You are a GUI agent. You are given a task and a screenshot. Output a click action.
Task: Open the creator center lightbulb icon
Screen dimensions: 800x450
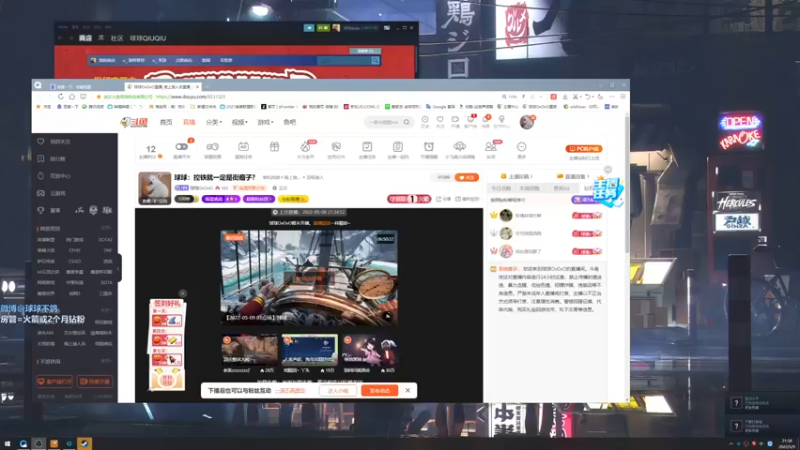click(x=502, y=119)
